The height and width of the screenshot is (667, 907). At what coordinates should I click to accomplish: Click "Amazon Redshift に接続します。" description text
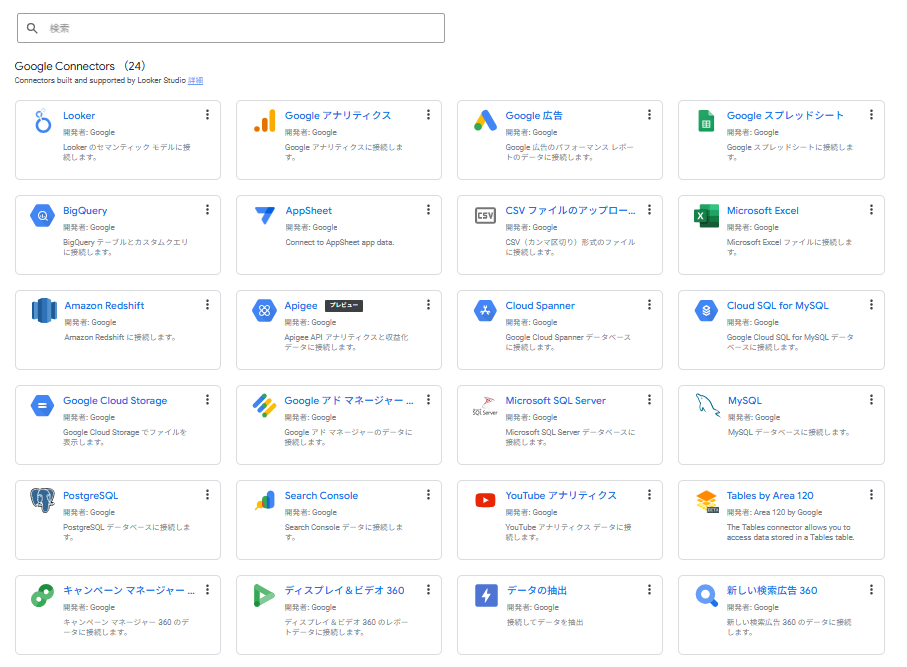click(x=120, y=337)
